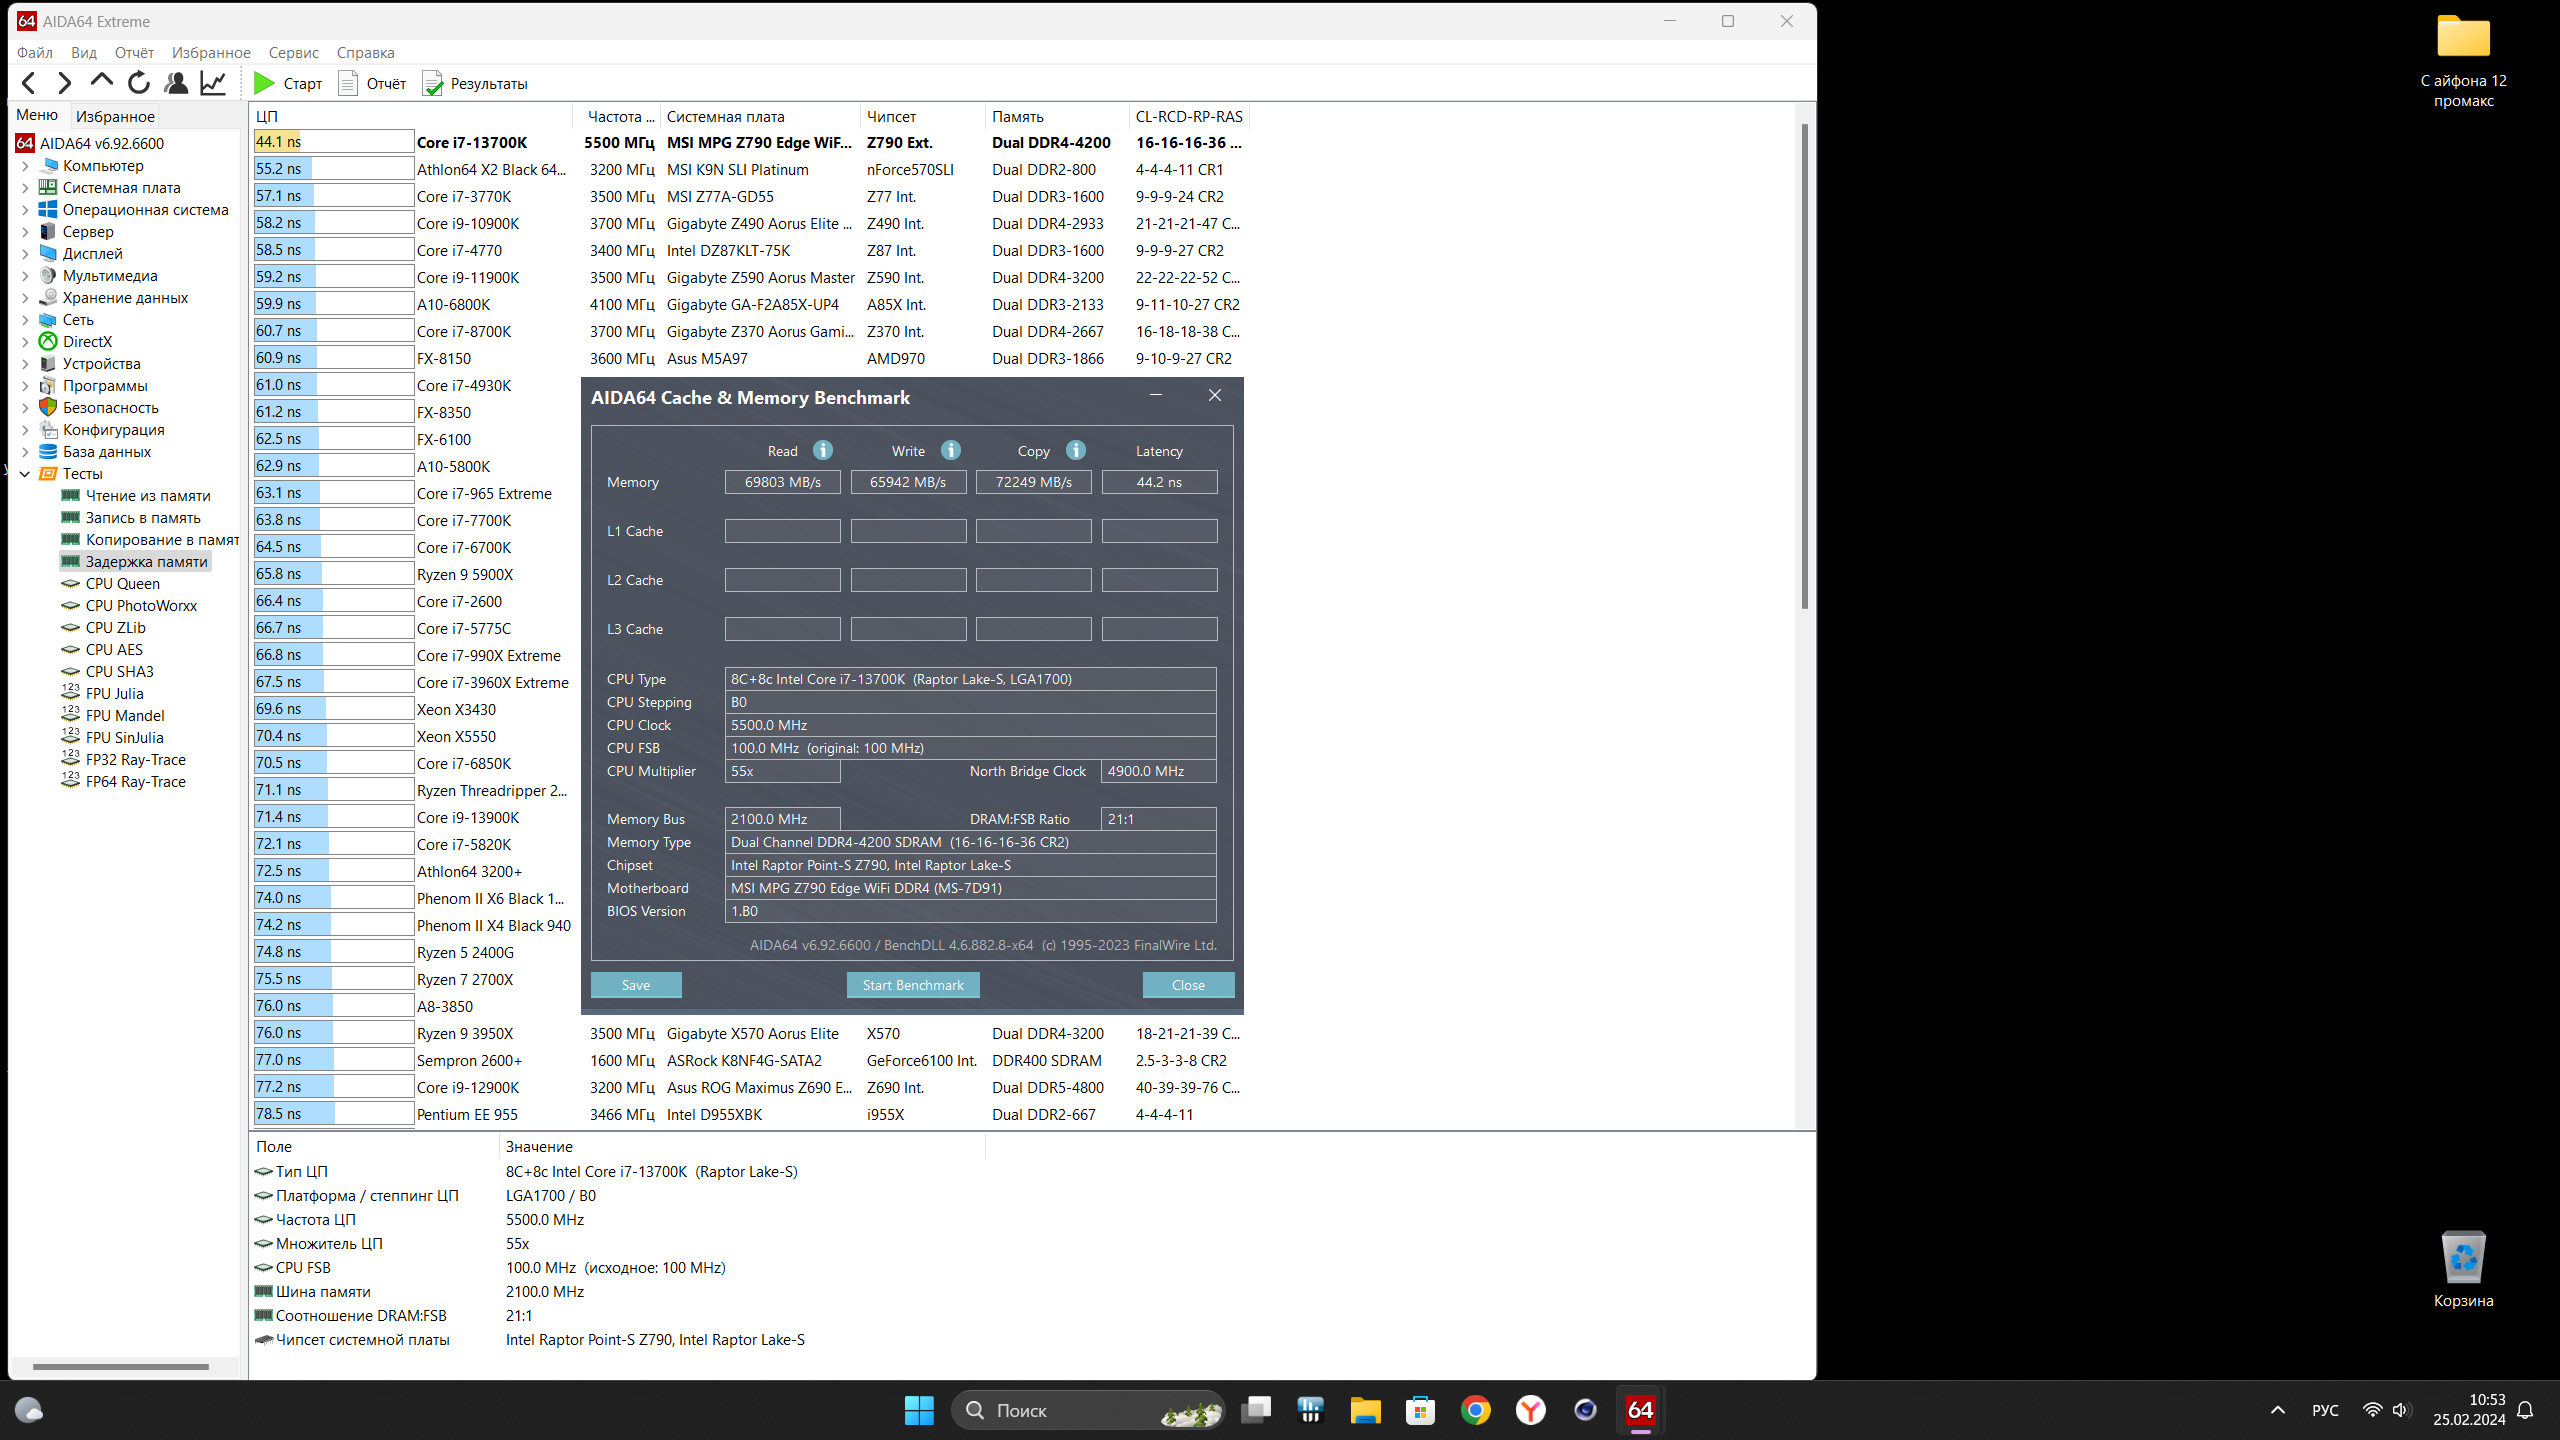Click the green Start benchmark arrow icon
2560x1440 pixels.
264,83
